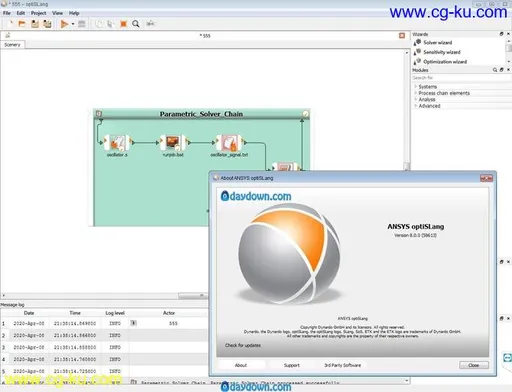Click the gray pause icon after Run

[x=82, y=24]
